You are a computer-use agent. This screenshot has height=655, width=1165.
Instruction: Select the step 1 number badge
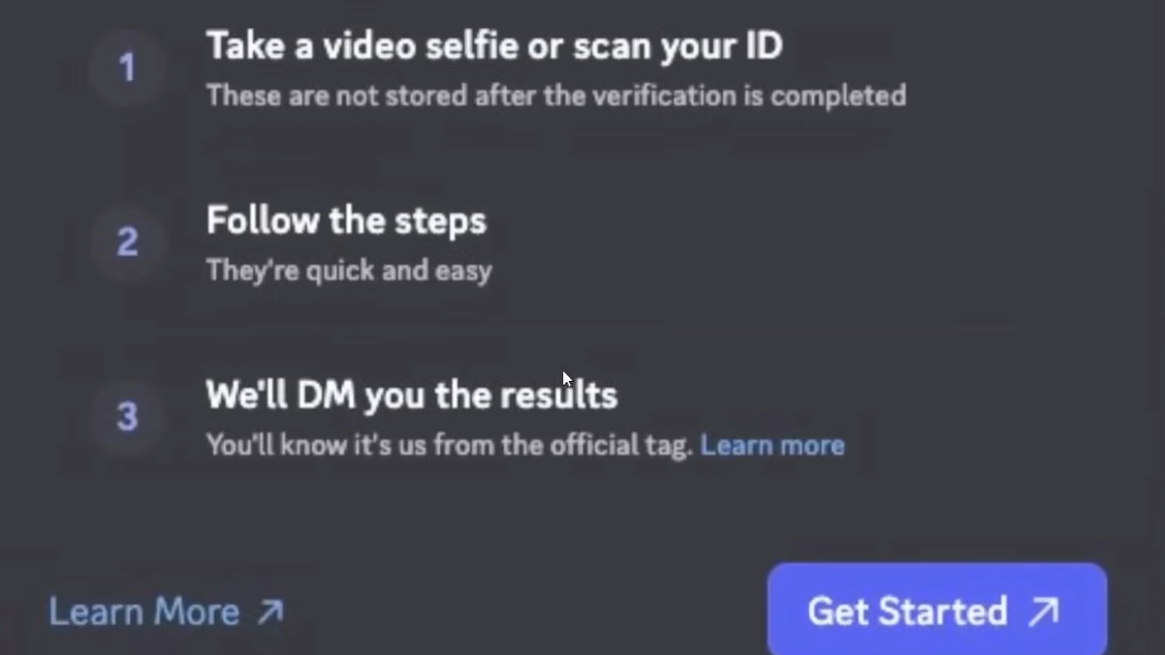pyautogui.click(x=127, y=68)
